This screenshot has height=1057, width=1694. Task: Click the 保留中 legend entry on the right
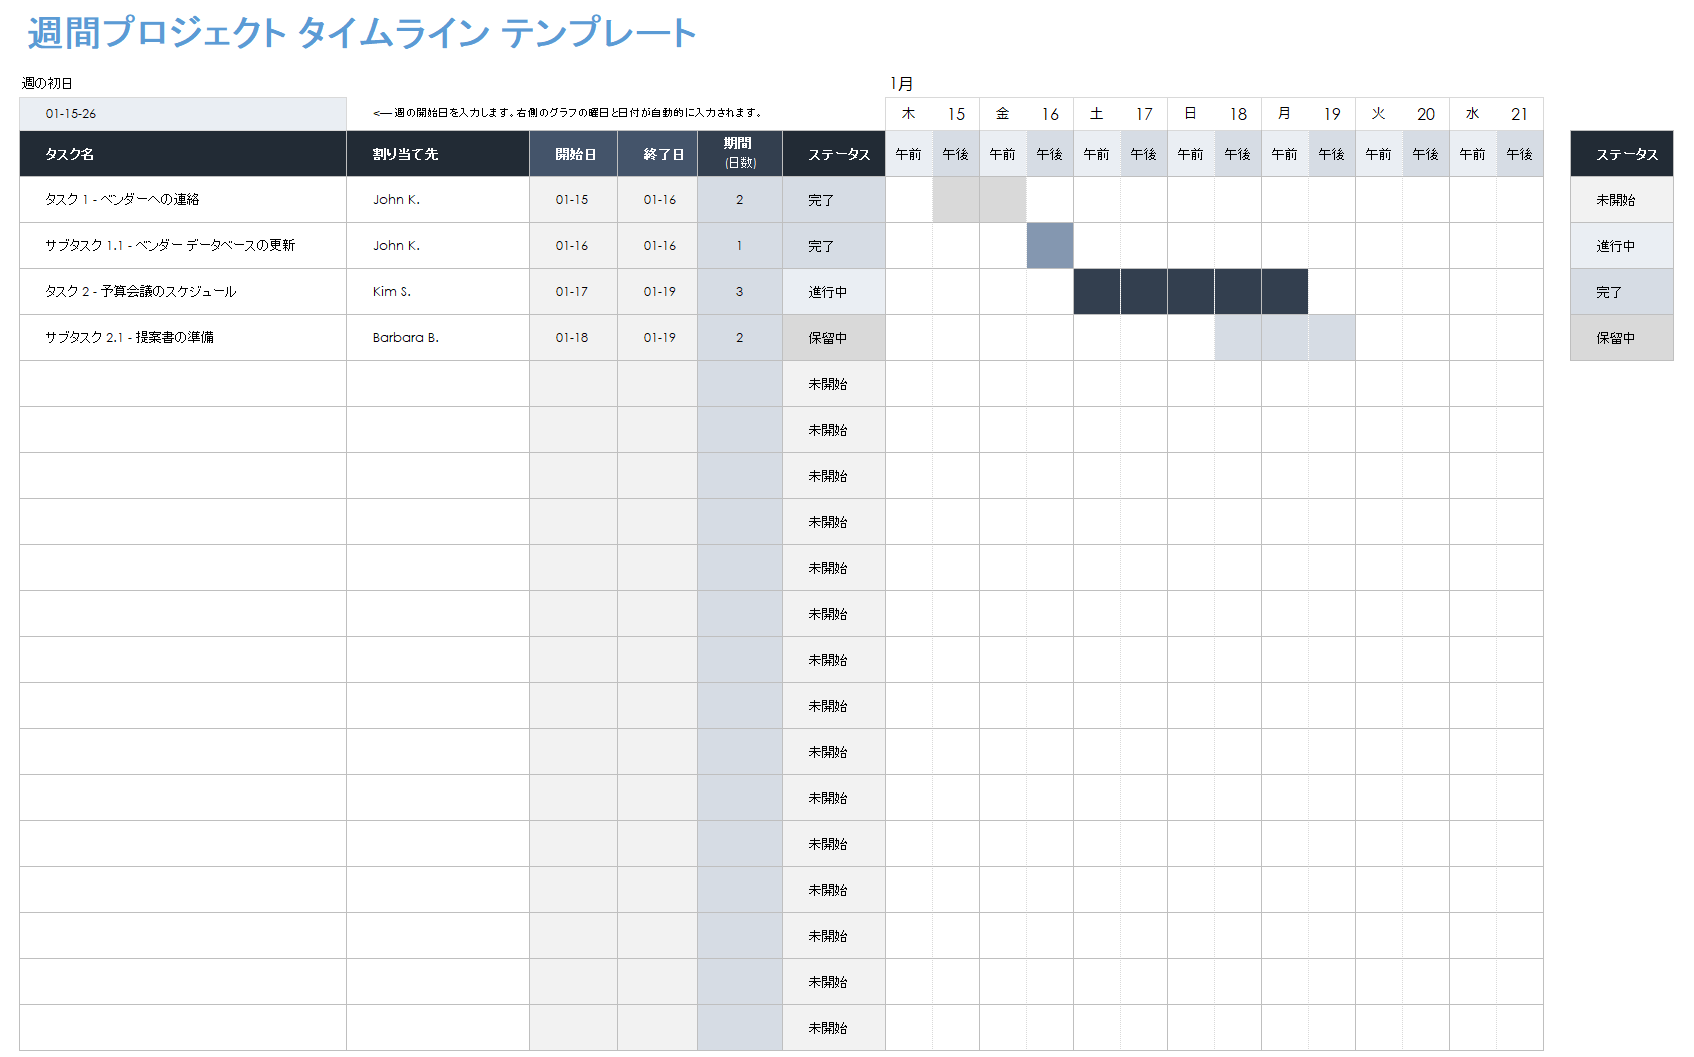(1622, 338)
